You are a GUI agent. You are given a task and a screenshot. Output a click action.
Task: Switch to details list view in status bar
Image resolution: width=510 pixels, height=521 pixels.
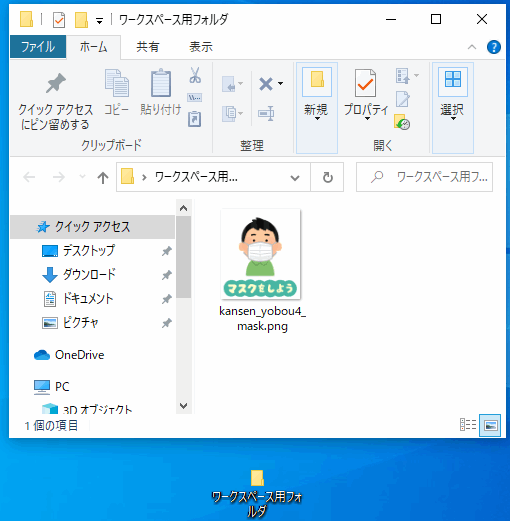(468, 425)
